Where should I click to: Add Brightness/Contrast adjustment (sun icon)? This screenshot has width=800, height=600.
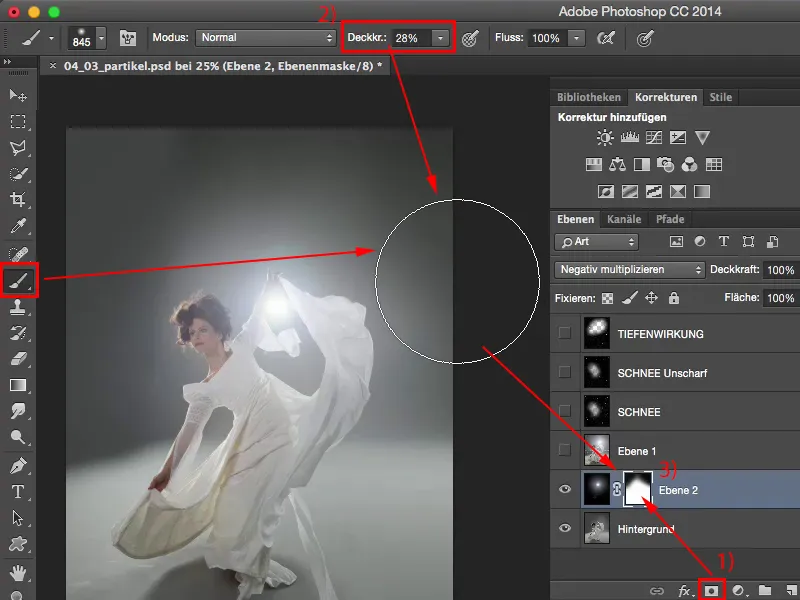[605, 138]
